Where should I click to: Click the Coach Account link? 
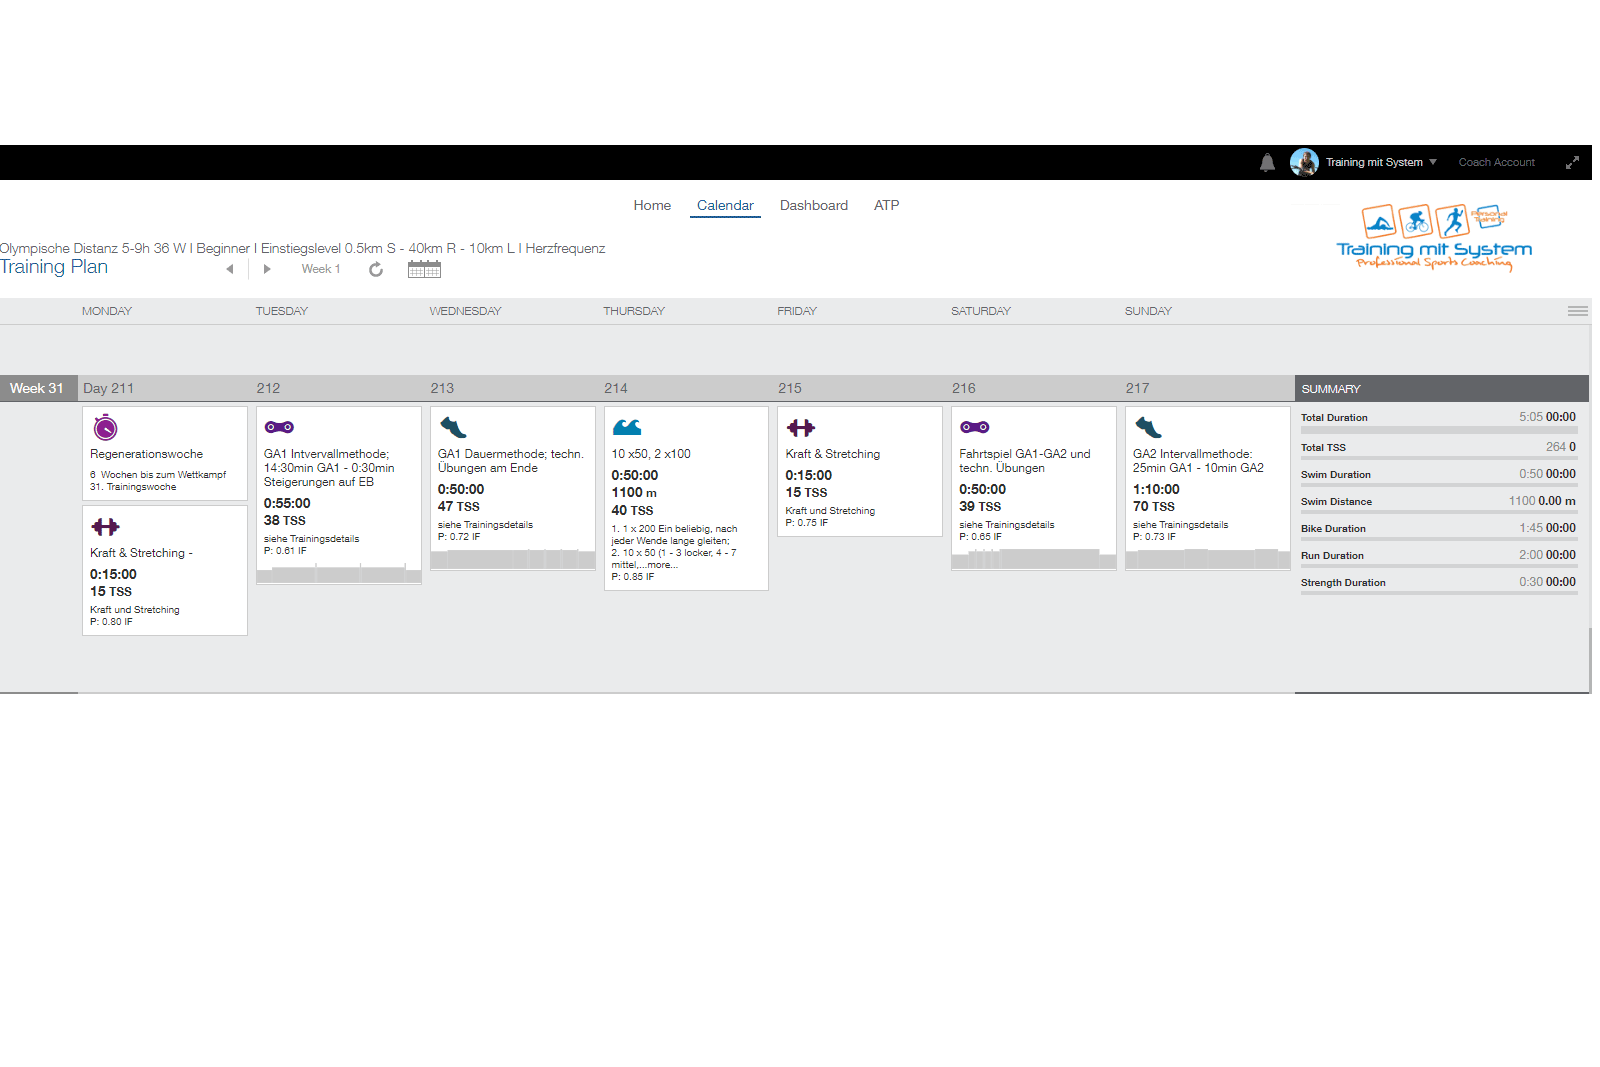[x=1496, y=162]
